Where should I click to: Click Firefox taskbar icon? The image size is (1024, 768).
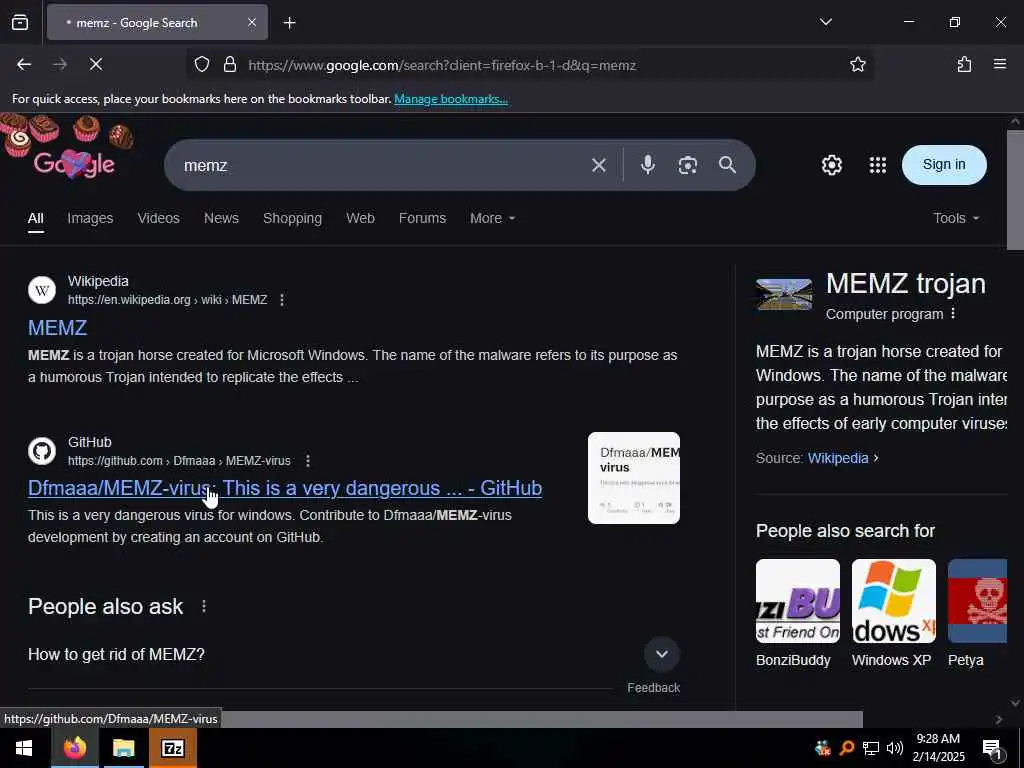[74, 748]
